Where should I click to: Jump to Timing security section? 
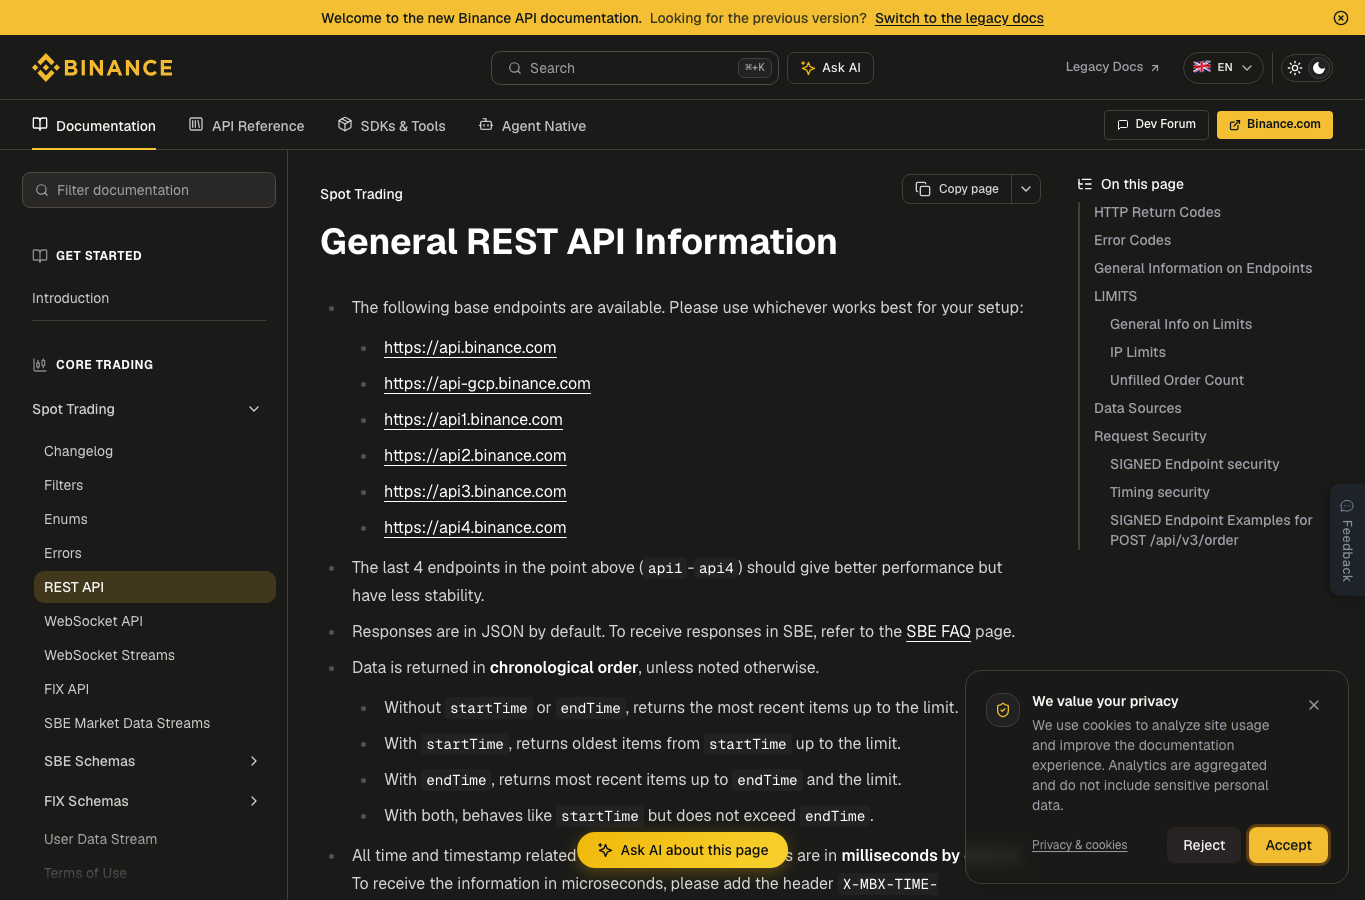point(1160,492)
